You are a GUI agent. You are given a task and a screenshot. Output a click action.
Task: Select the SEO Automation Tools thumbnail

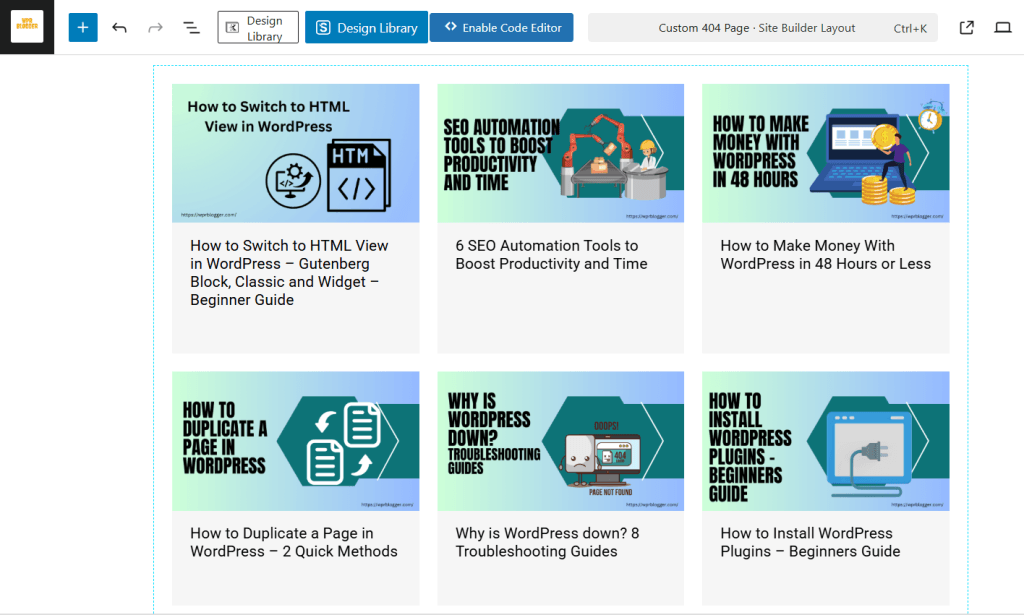click(561, 153)
